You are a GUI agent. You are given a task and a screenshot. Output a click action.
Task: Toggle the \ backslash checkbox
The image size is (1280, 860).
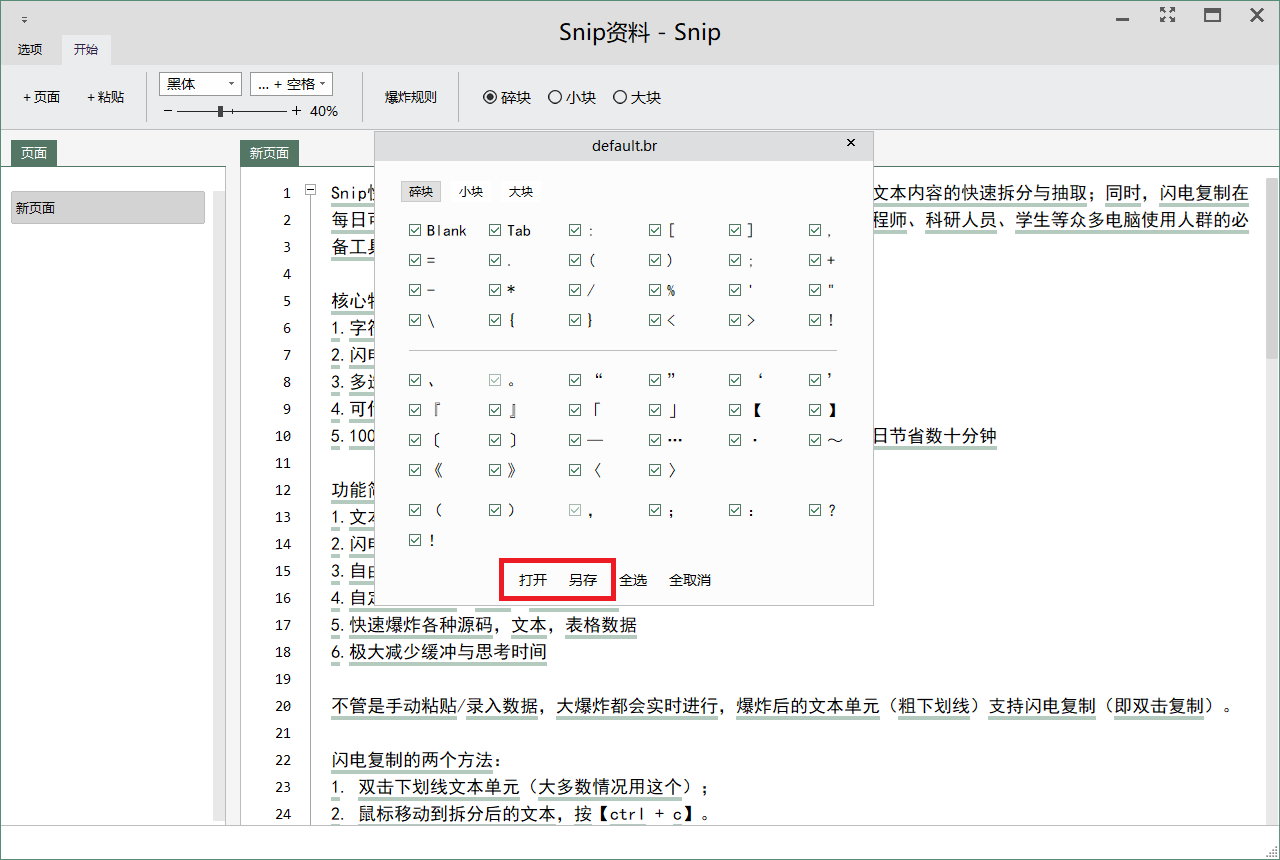pos(415,321)
